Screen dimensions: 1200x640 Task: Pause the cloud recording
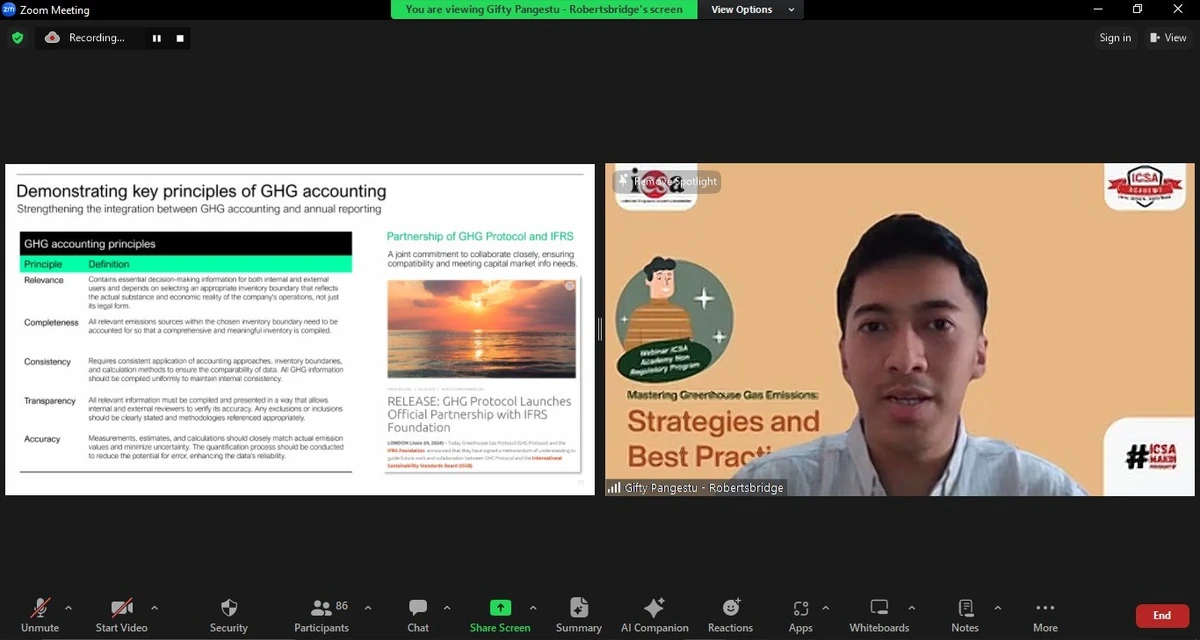[x=155, y=37]
